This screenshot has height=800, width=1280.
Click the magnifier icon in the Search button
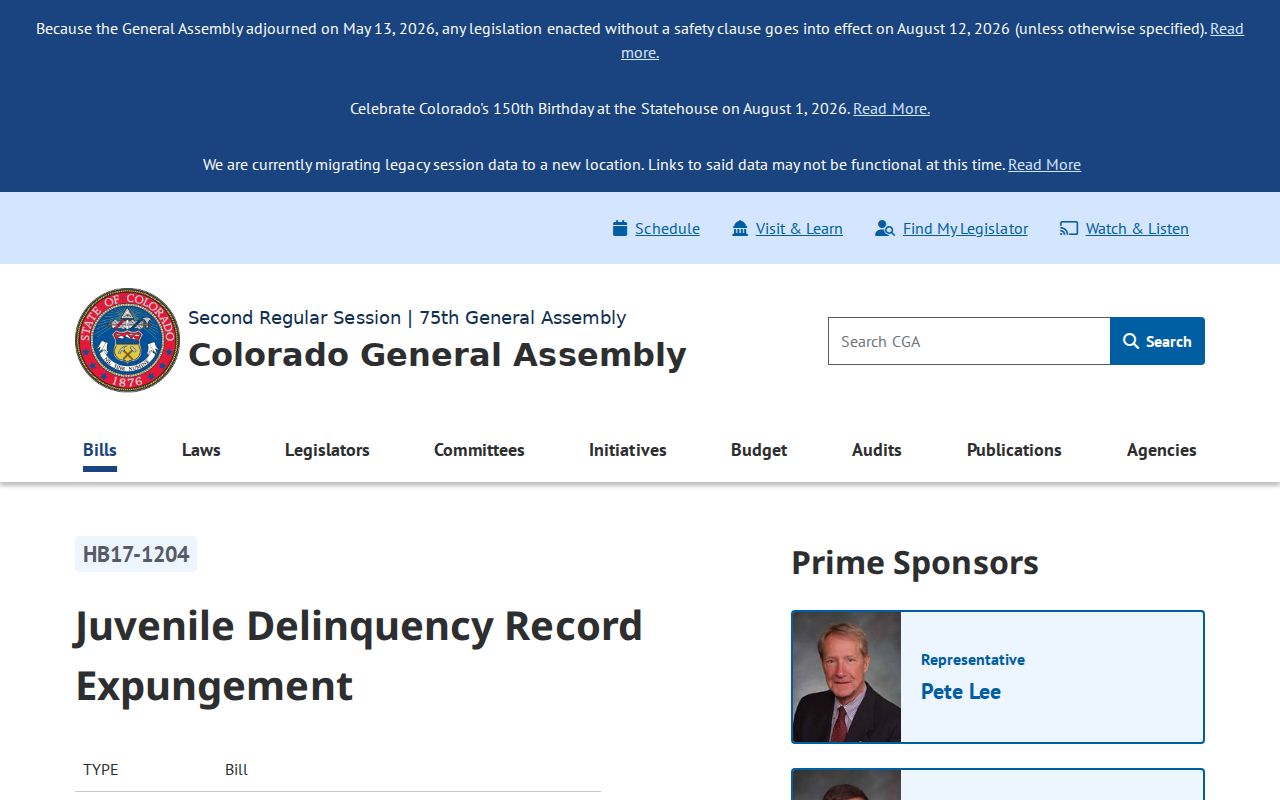1131,341
